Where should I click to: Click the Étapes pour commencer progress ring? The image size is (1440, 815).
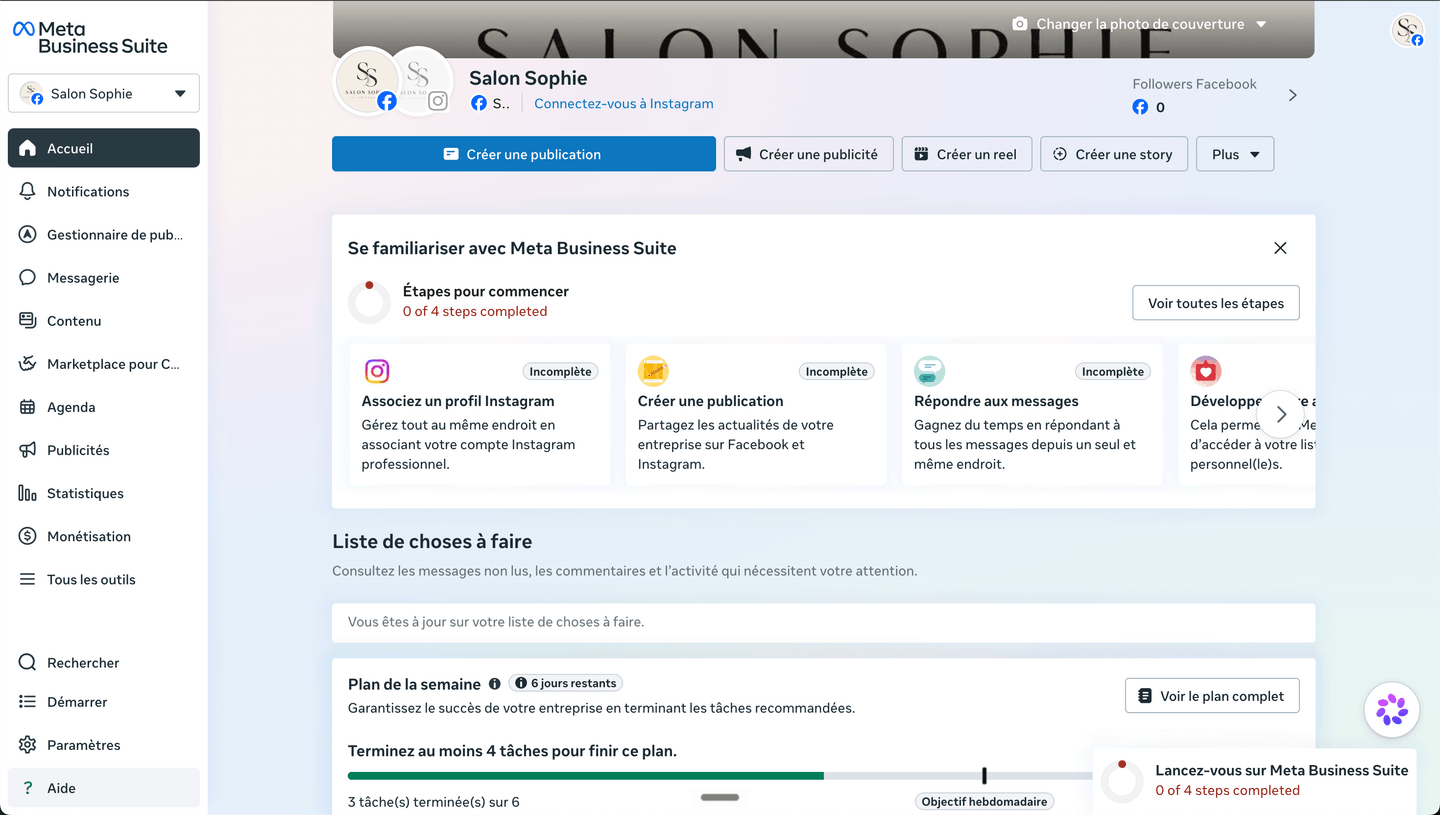point(369,302)
